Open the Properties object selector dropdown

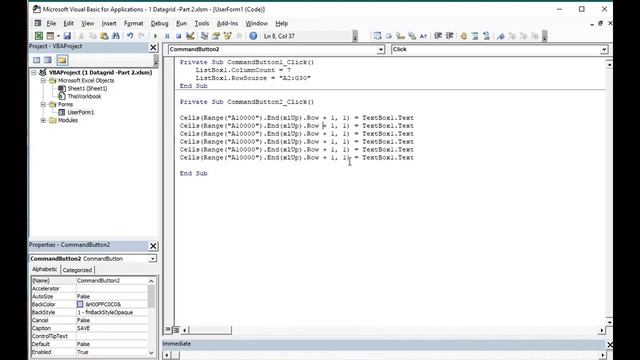coord(152,259)
